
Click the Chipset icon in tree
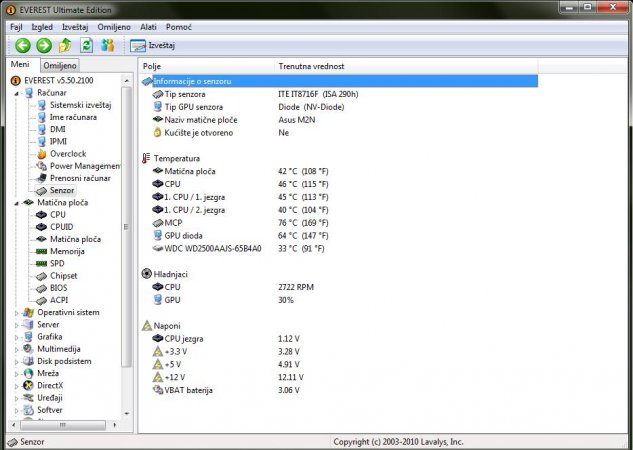point(42,276)
